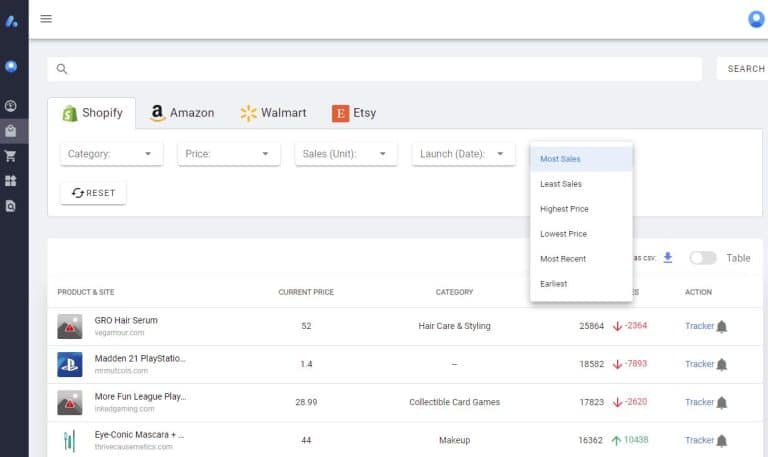
Task: Click the user avatar in top right
Action: (756, 19)
